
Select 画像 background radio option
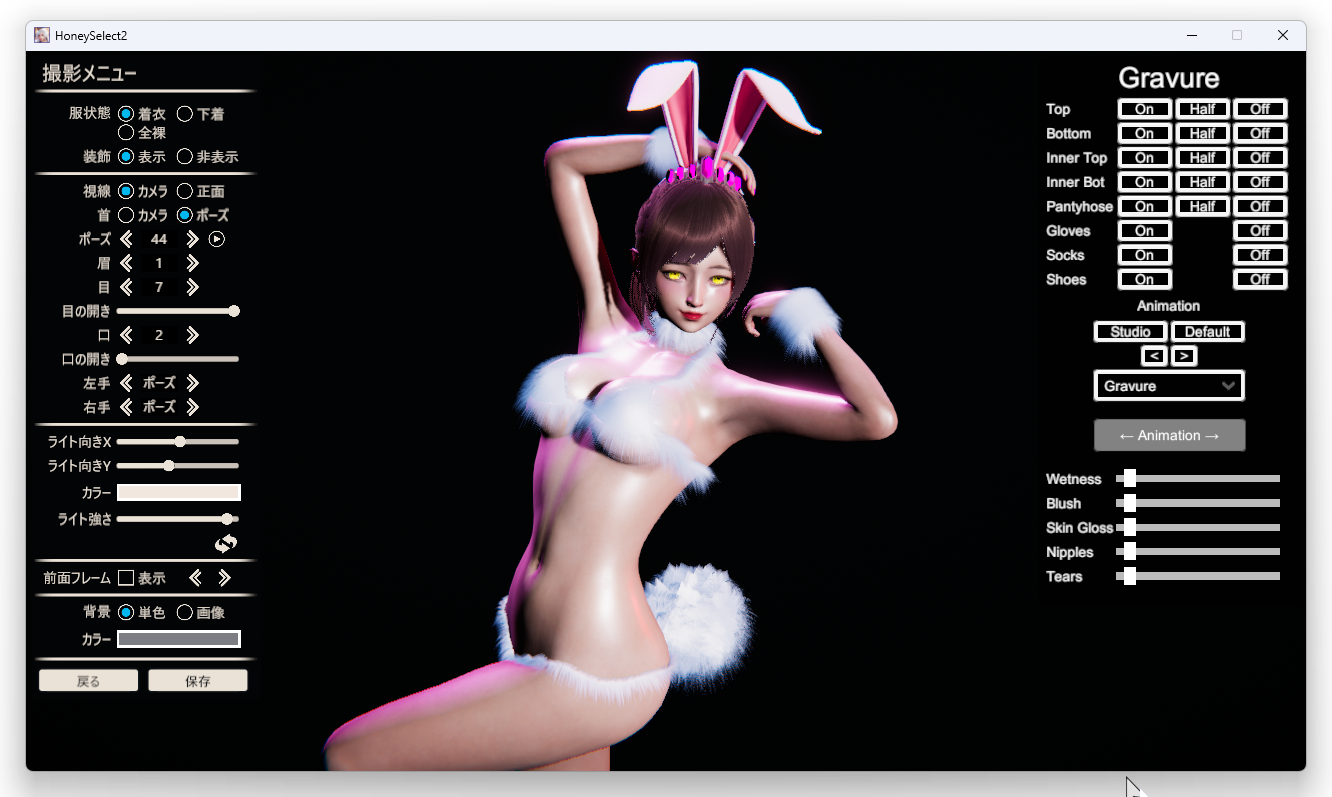pos(185,612)
